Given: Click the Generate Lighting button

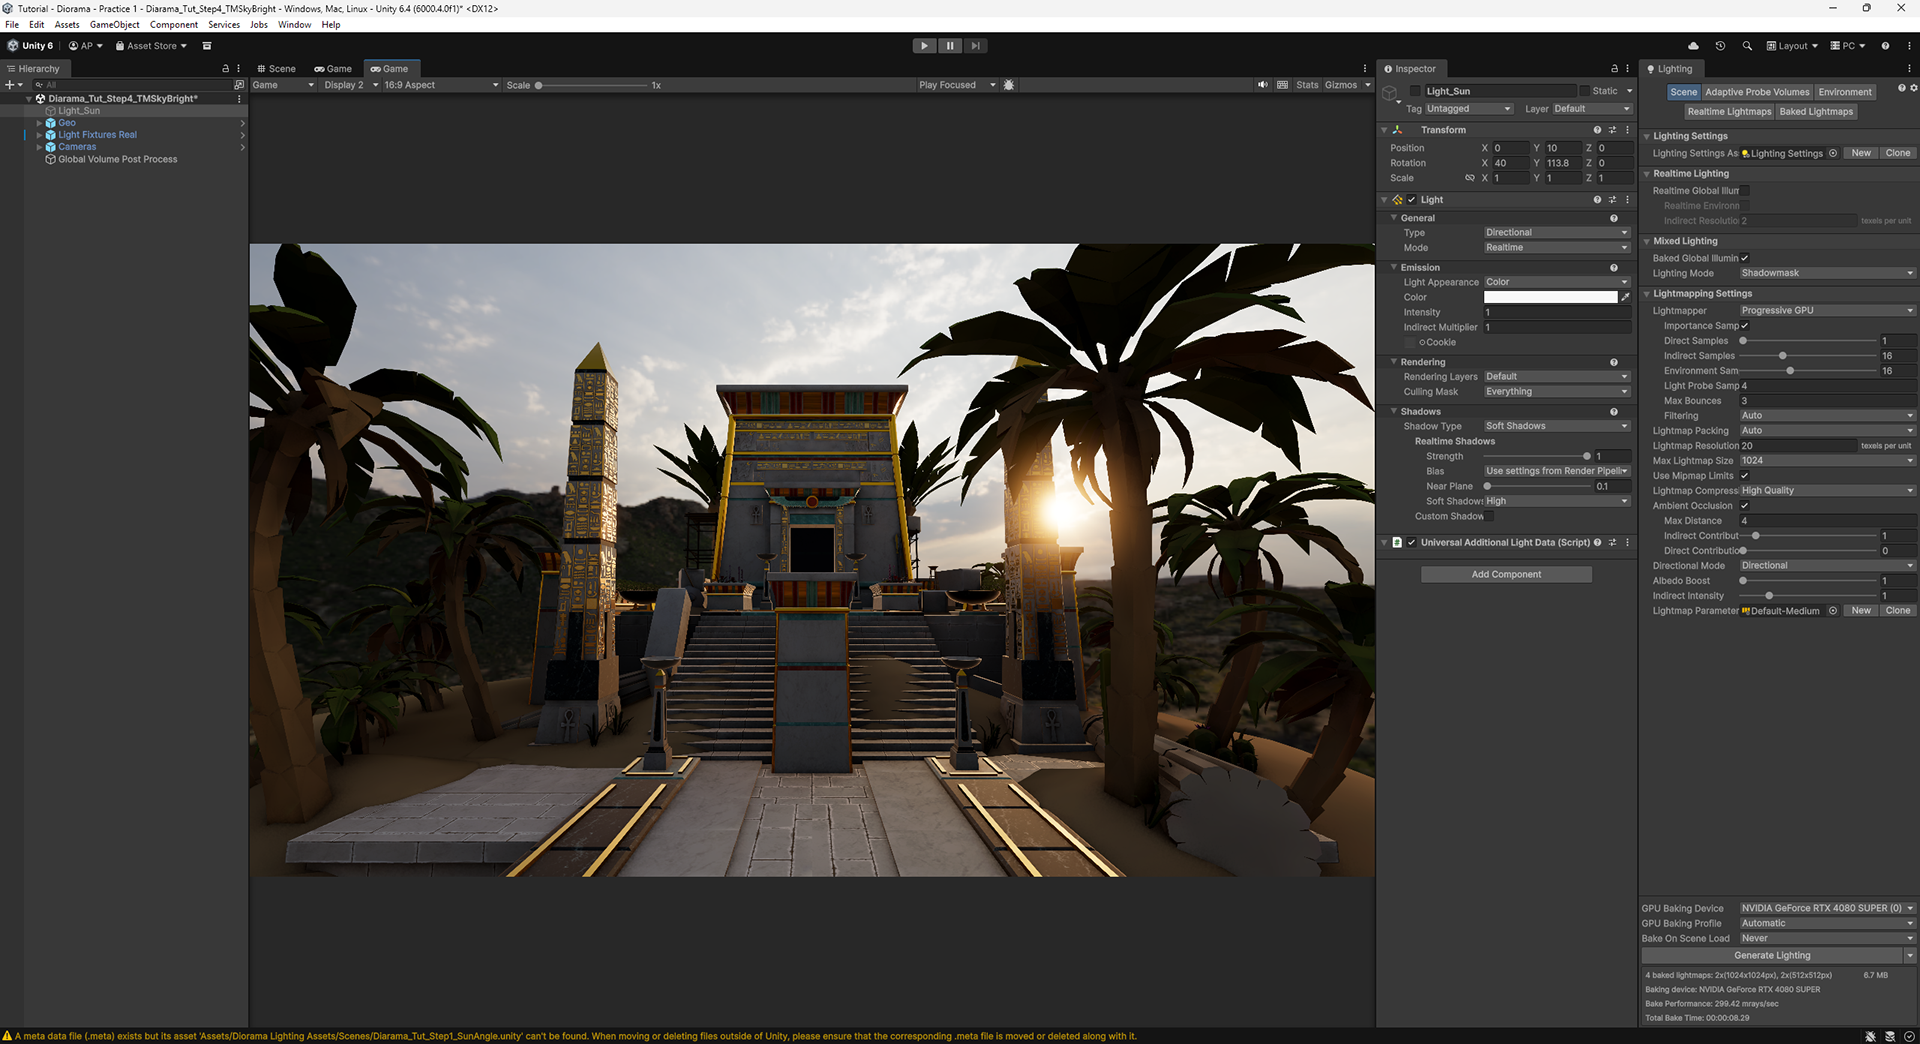Looking at the screenshot, I should 1772,956.
